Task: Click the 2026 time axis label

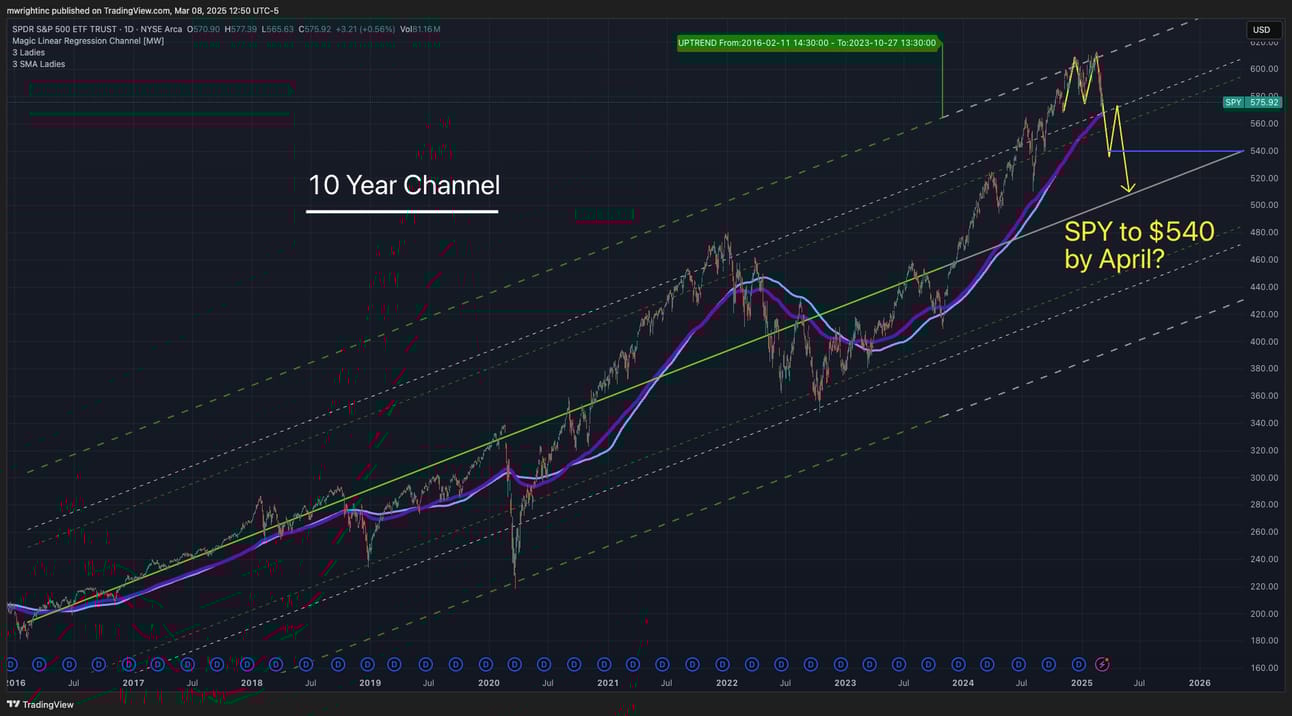Action: [x=1200, y=683]
